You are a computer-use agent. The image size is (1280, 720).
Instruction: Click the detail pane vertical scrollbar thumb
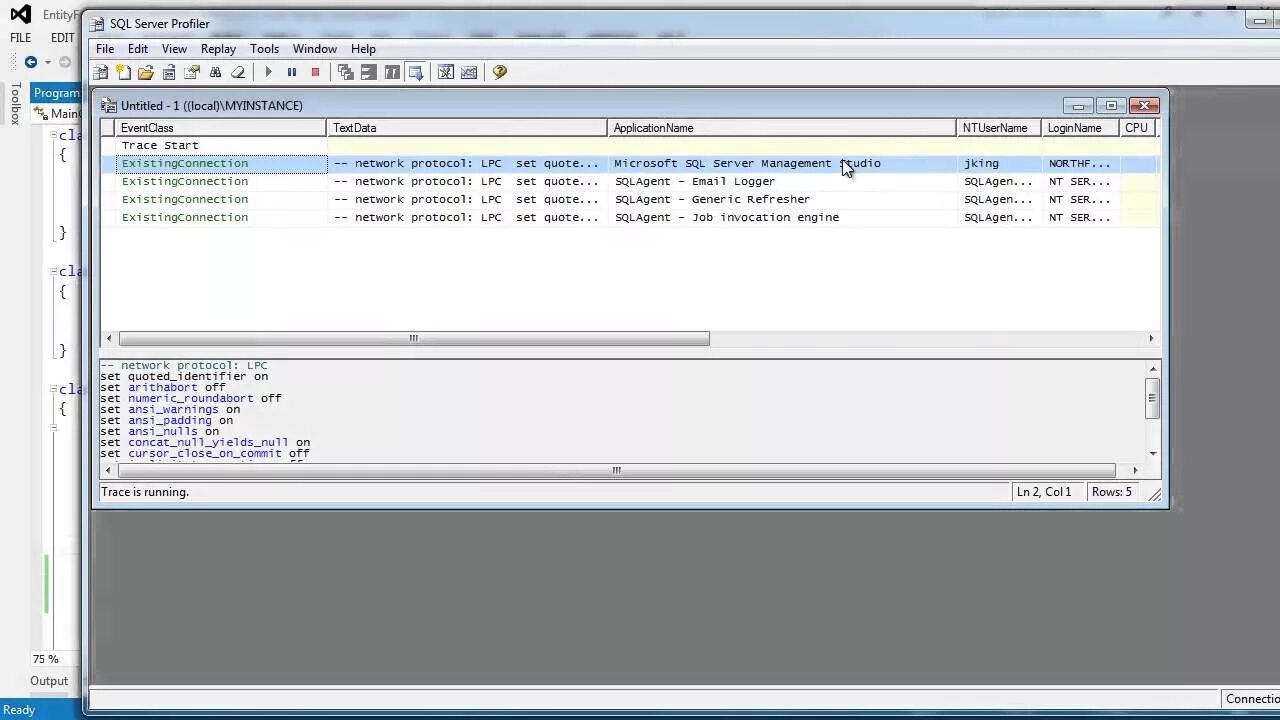[1152, 398]
